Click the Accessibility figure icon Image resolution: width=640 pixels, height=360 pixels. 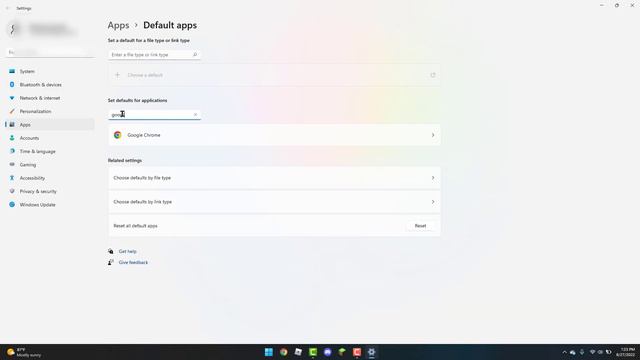tap(12, 178)
